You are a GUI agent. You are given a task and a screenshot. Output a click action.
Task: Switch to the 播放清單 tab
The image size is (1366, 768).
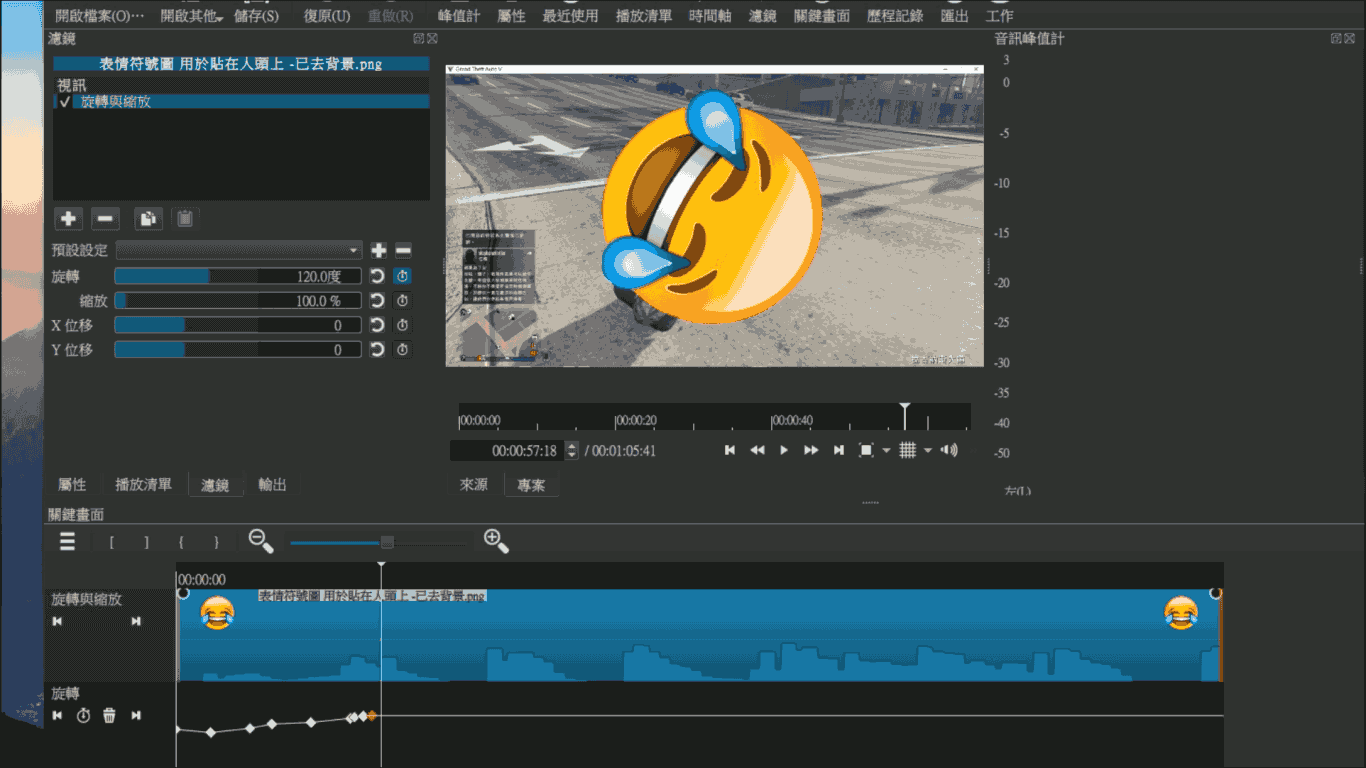[143, 485]
